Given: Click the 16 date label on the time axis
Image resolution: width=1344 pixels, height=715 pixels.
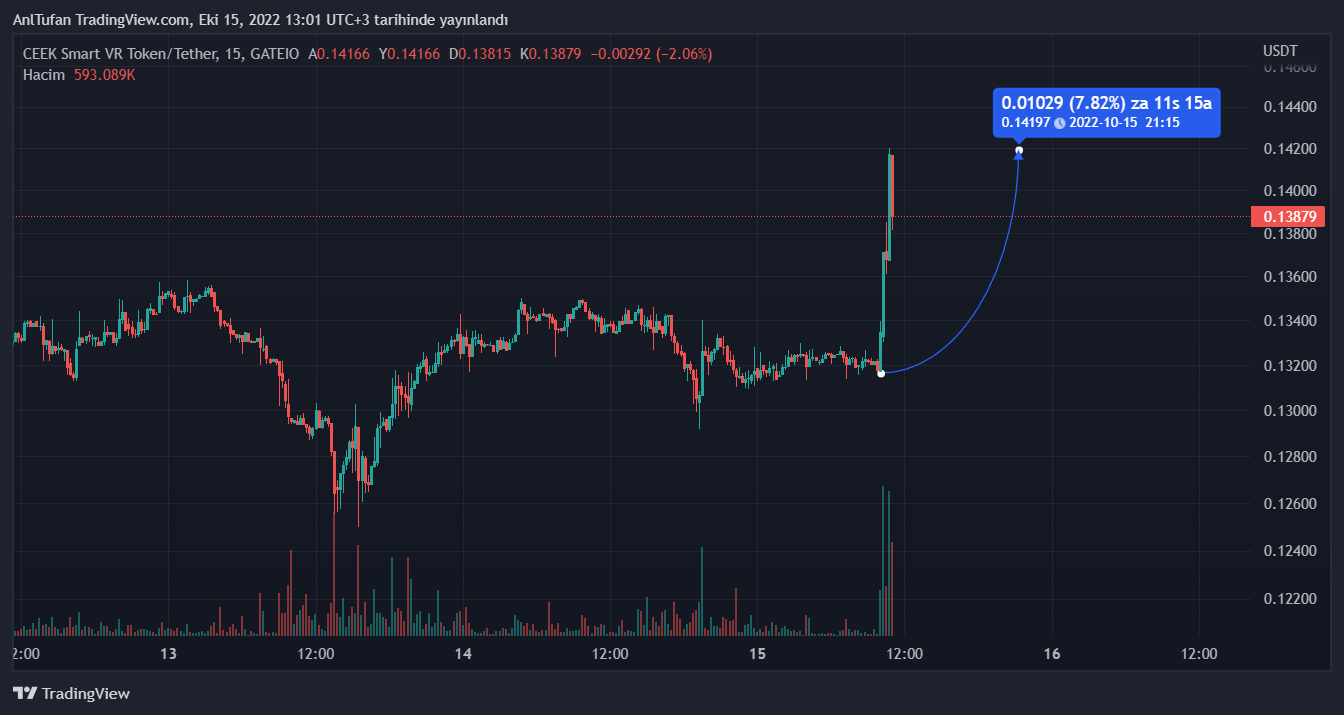Looking at the screenshot, I should pos(1051,654).
